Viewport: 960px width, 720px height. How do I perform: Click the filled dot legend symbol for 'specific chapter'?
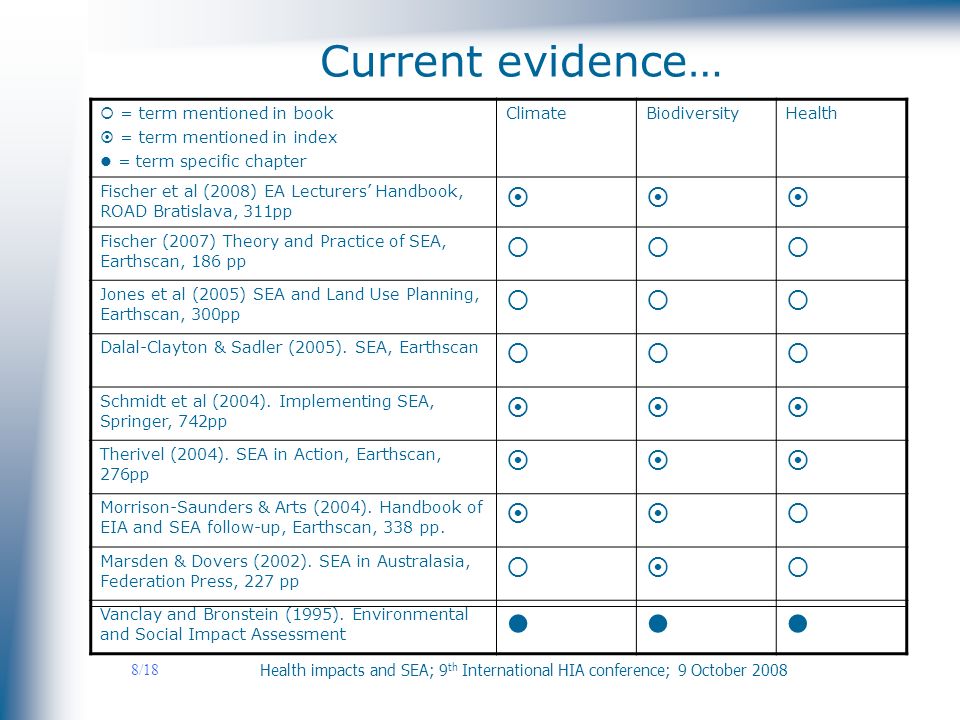tap(106, 162)
